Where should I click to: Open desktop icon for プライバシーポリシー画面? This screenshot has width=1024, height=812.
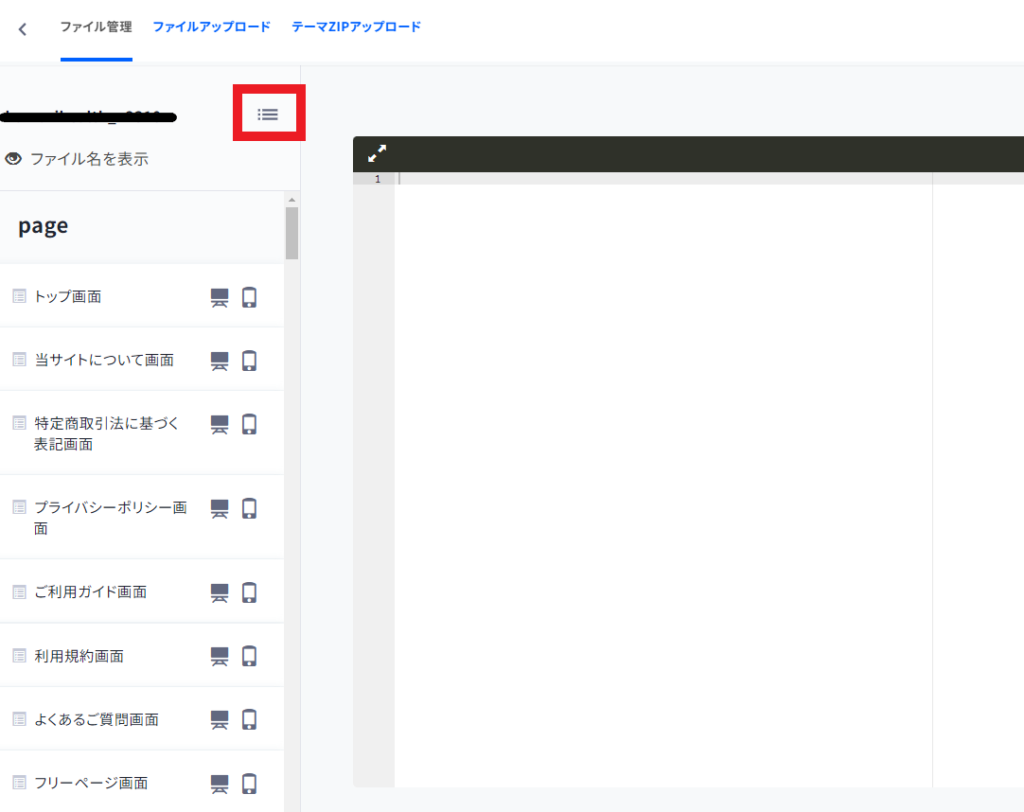(219, 509)
